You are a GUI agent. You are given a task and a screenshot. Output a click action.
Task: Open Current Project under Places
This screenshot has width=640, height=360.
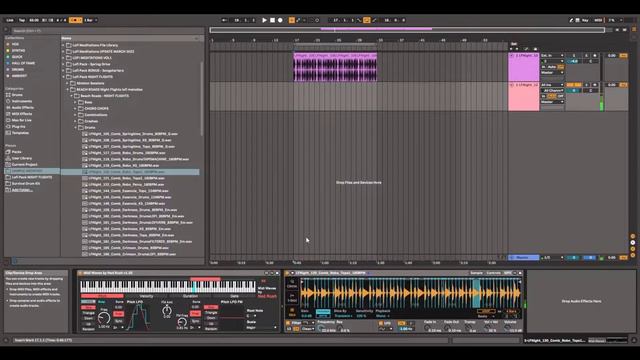coord(24,164)
